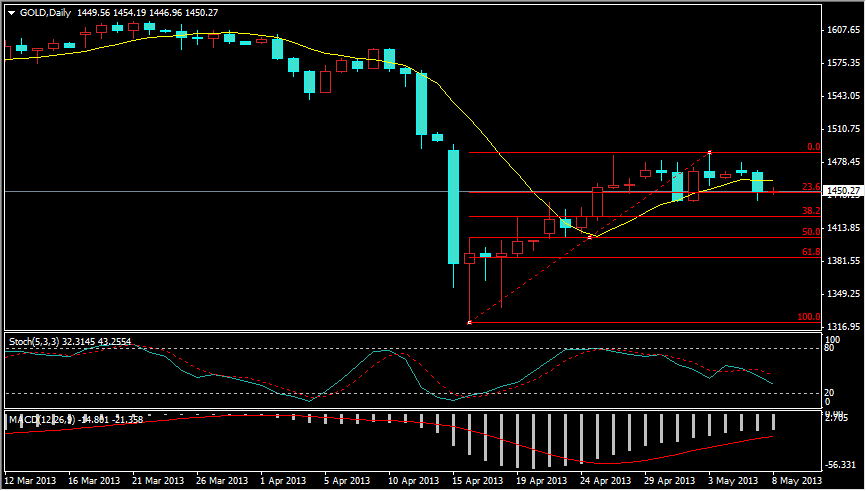Viewport: 866px width, 491px height.
Task: Select the Fibonacci 0.0 level label
Action: tap(813, 146)
